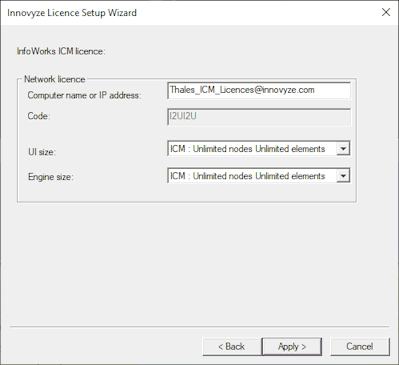Click the window title "Innovyze Licence Setup Wizard"
Image resolution: width=399 pixels, height=365 pixels.
72,13
